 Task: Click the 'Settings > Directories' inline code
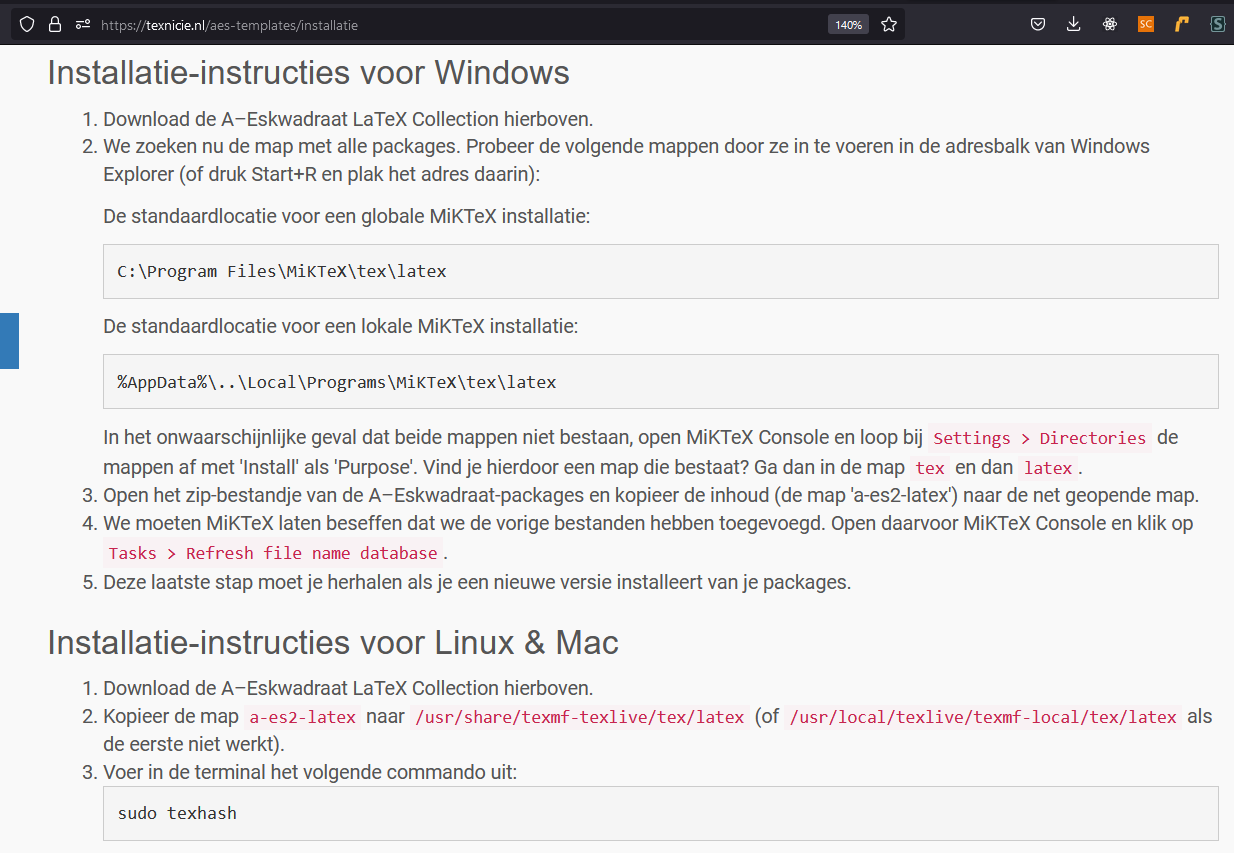pos(1040,438)
